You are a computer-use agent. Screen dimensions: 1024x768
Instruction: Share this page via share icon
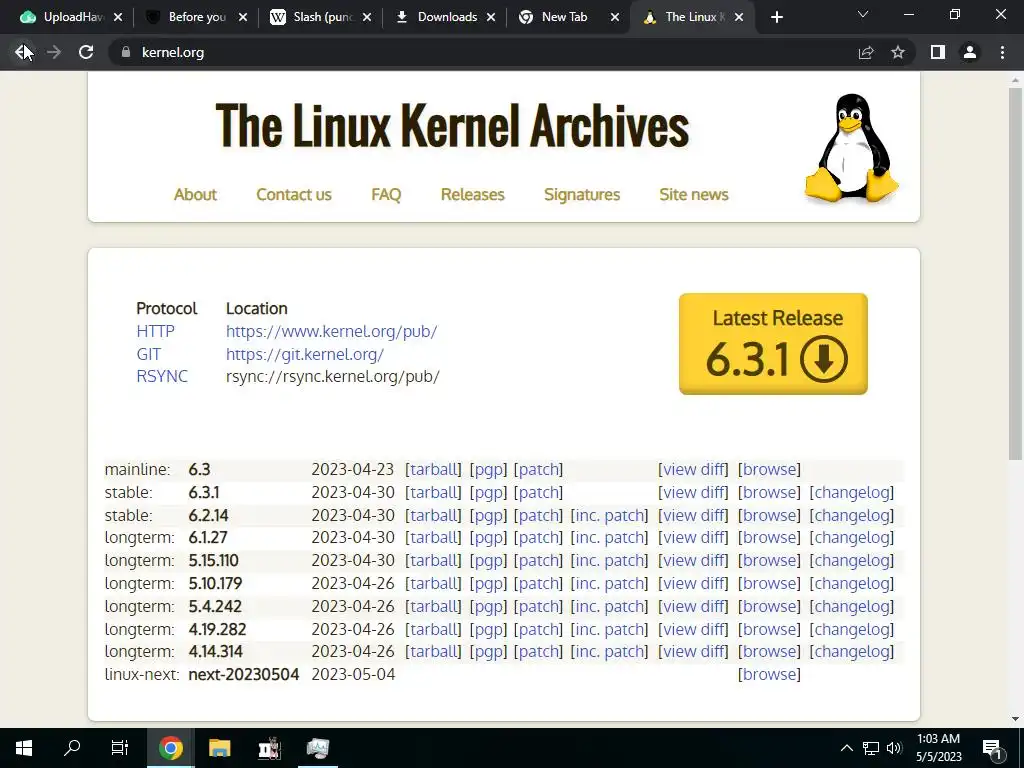[x=866, y=52]
